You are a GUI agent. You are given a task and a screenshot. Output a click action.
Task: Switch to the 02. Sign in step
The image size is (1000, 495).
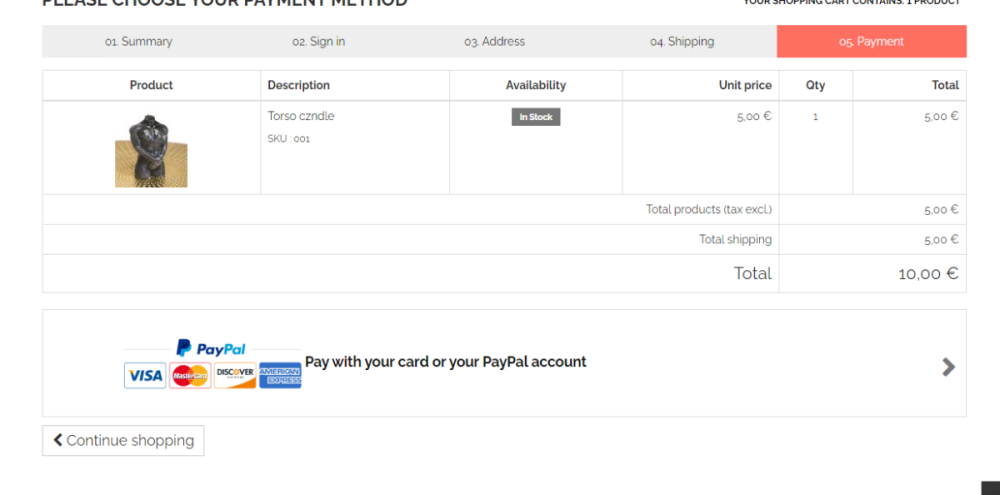click(318, 42)
